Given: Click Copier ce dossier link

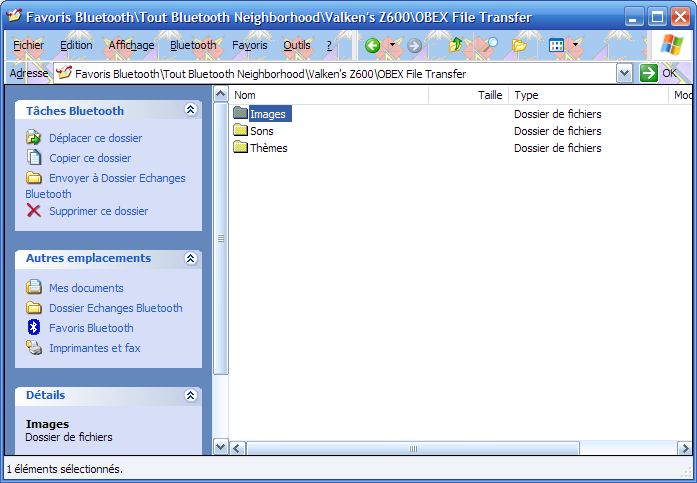Looking at the screenshot, I should (x=90, y=158).
